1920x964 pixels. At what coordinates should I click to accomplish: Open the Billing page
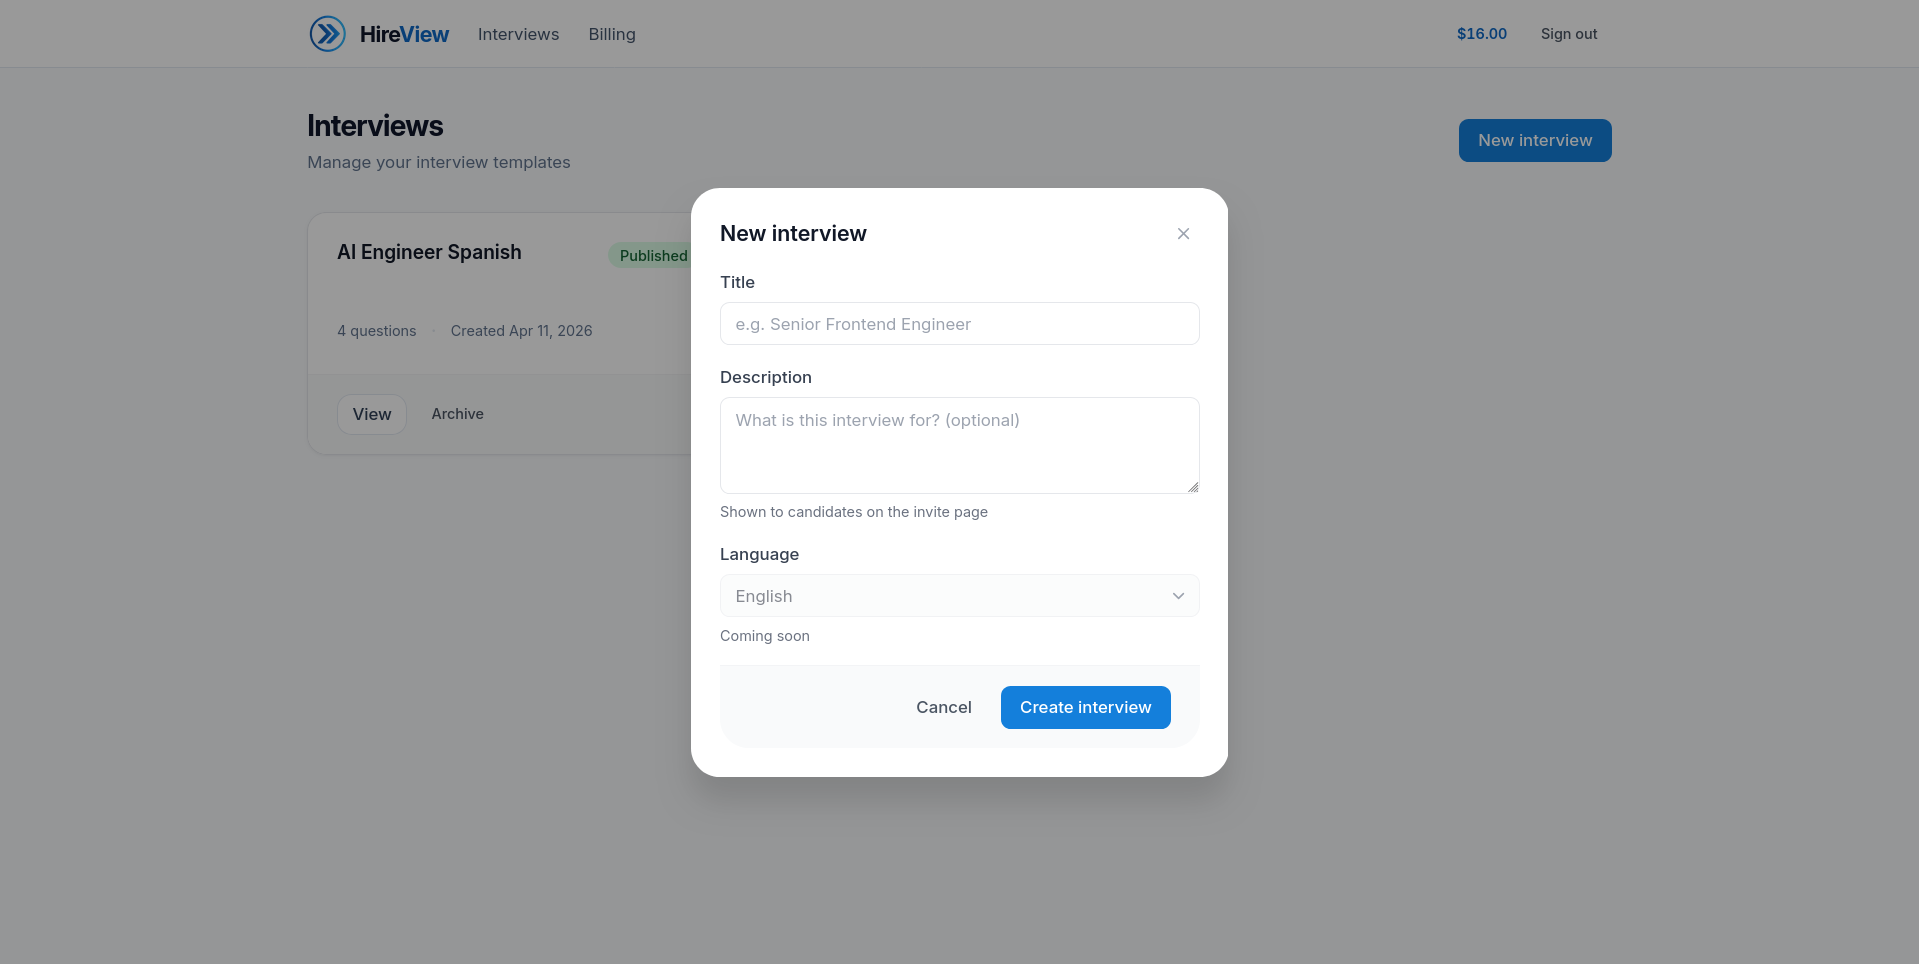click(611, 34)
